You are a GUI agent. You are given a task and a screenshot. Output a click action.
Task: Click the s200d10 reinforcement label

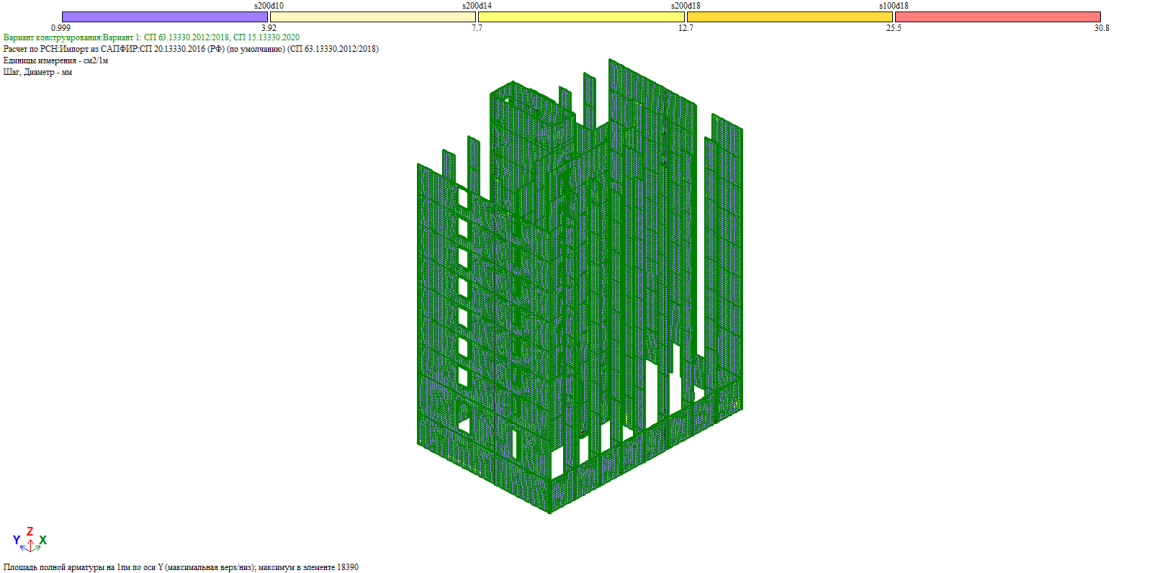[268, 6]
